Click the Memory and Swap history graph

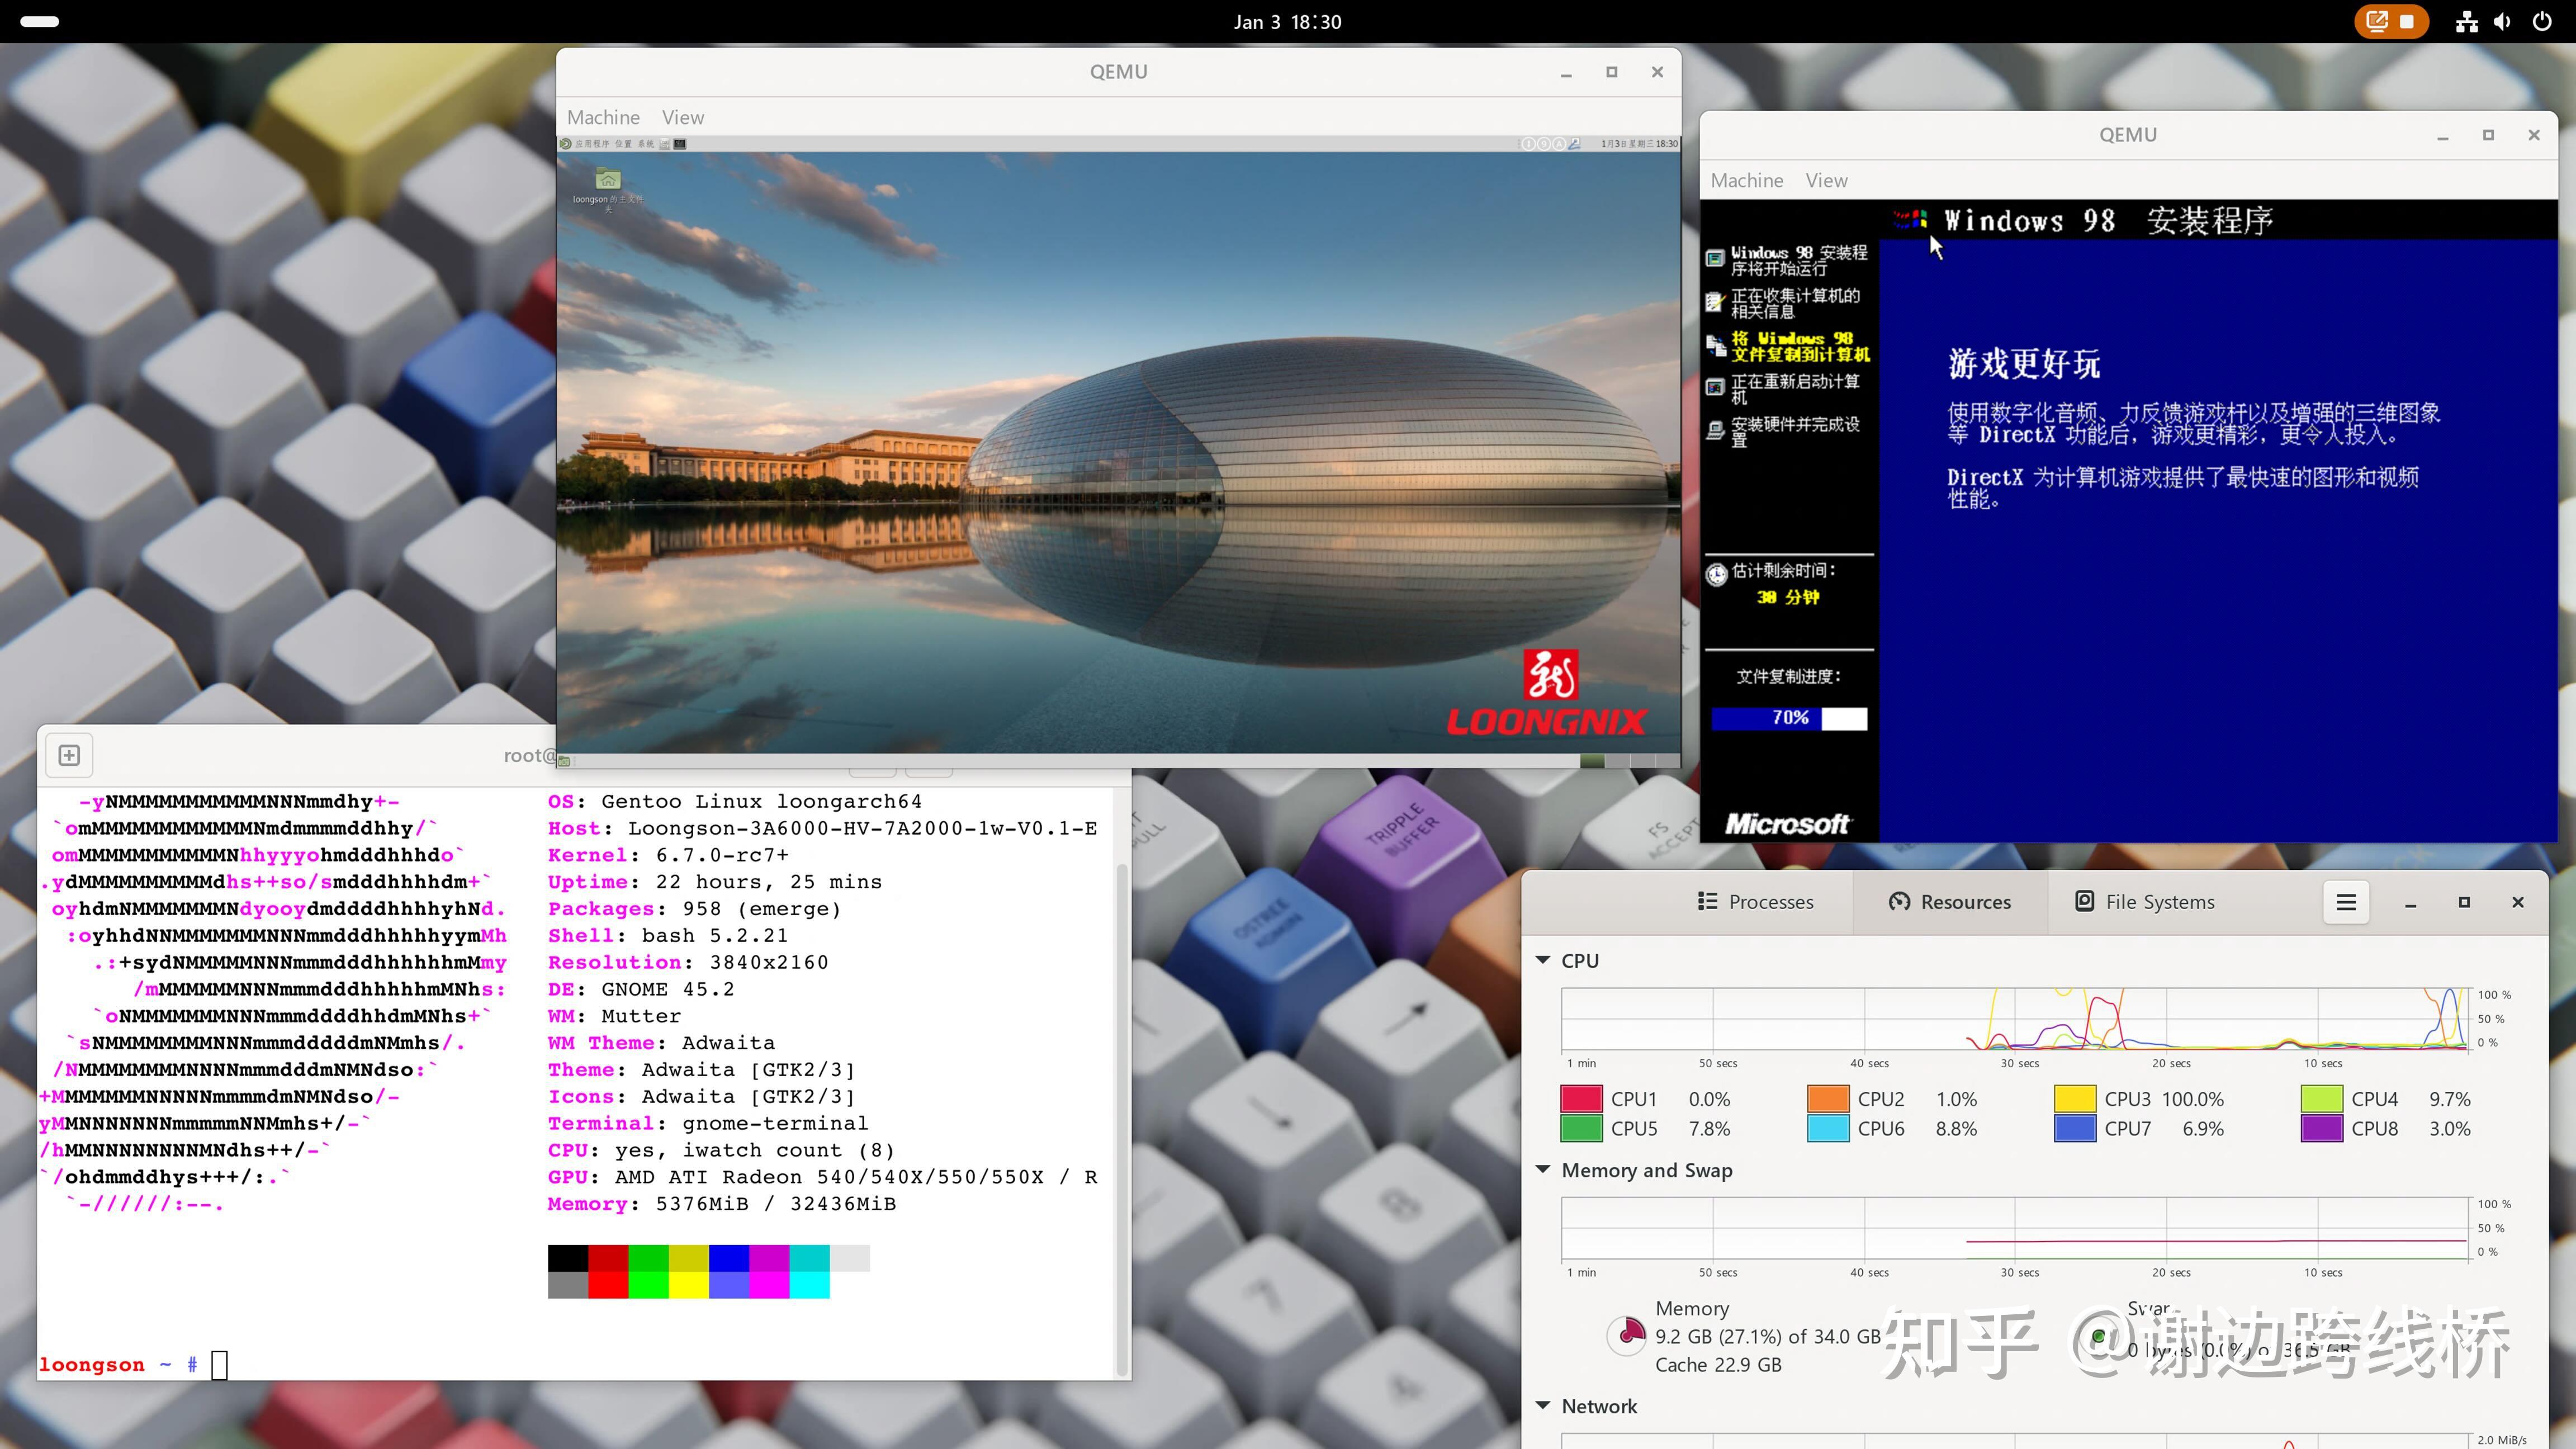pos(2014,1228)
